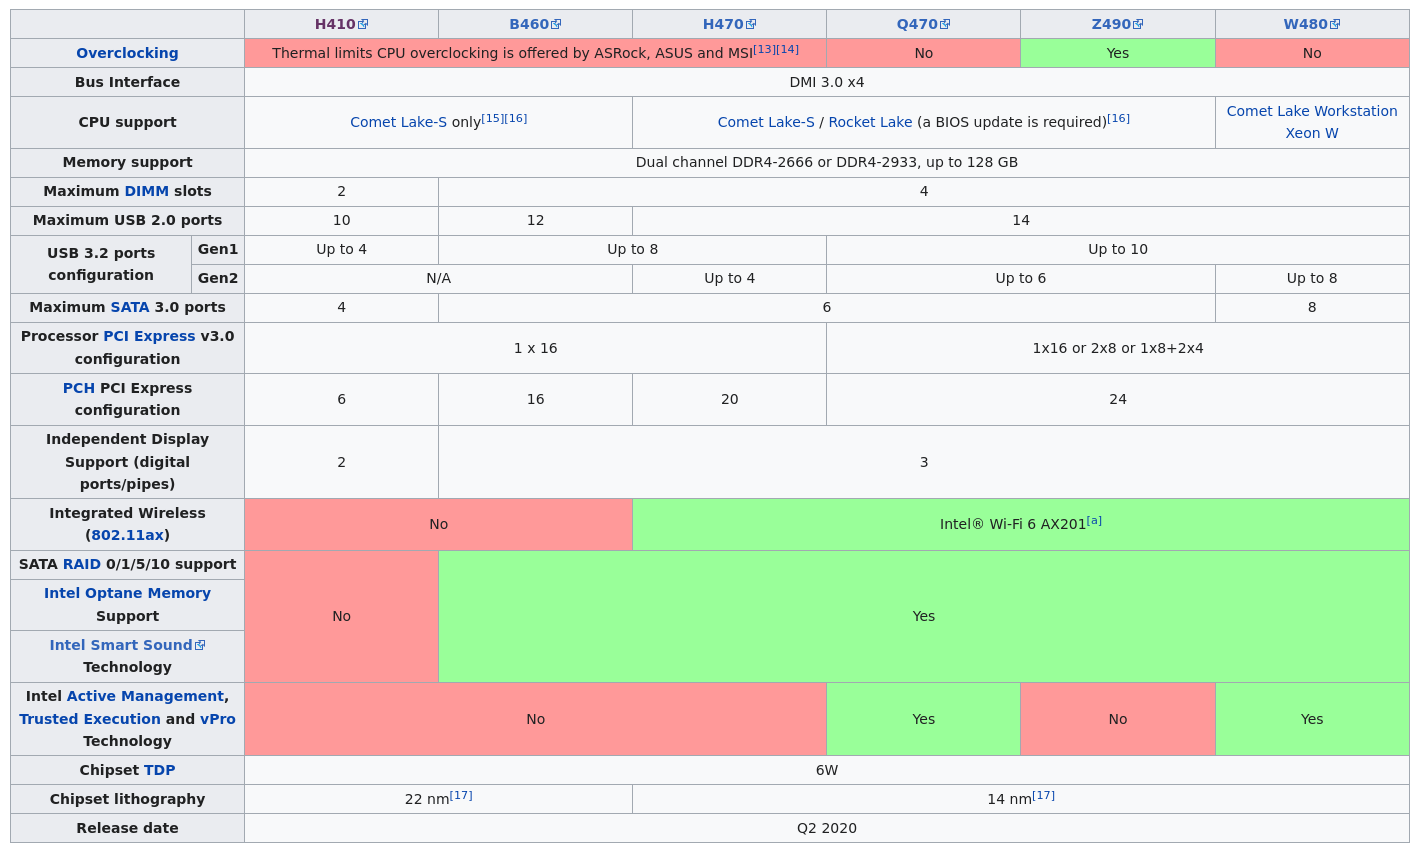
Task: Open the PCH link
Action: tap(79, 388)
